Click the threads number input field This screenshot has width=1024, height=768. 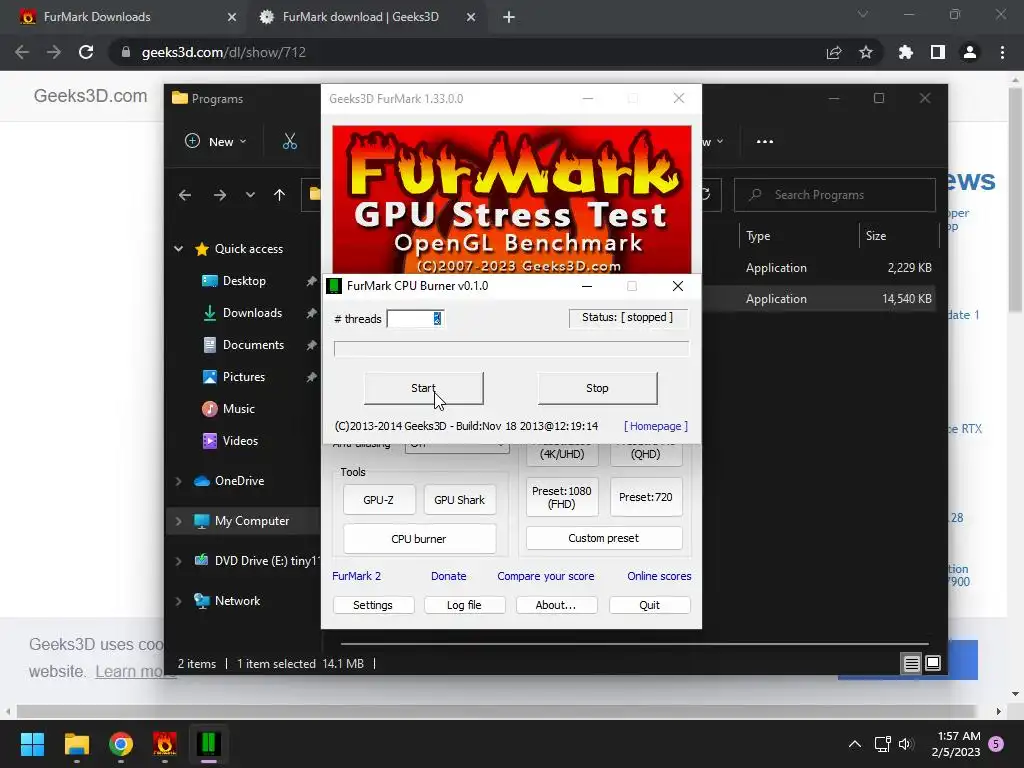tap(415, 318)
